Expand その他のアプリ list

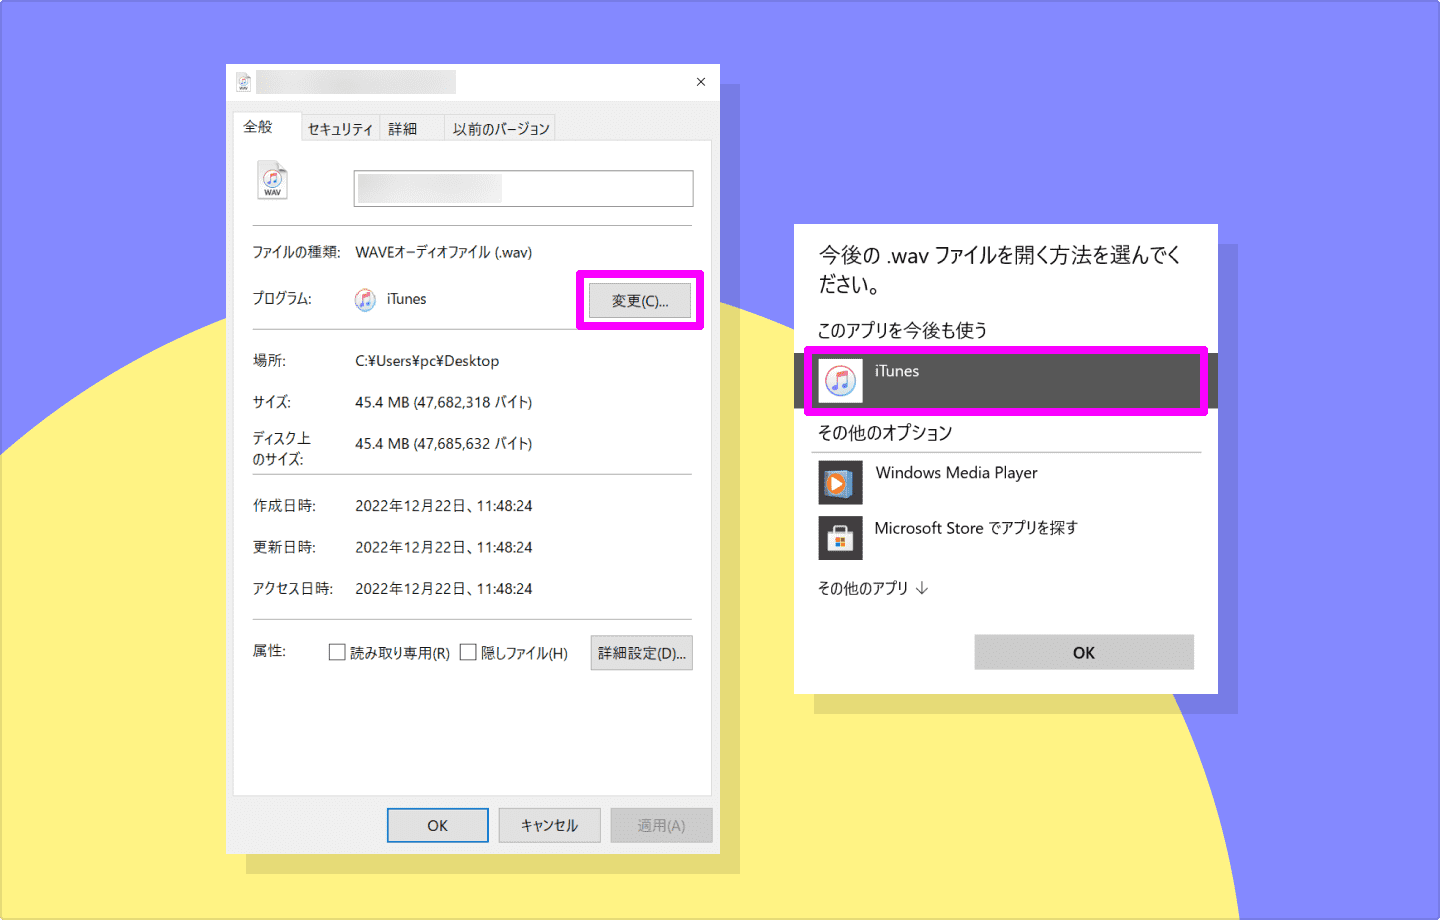873,588
